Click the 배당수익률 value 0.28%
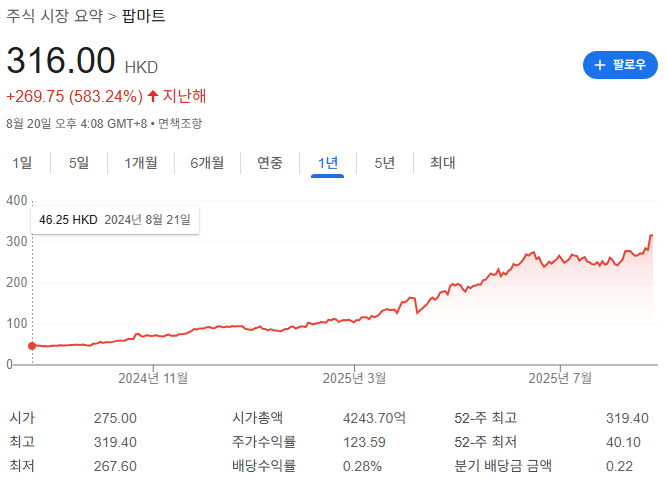This screenshot has width=667, height=485. pyautogui.click(x=362, y=466)
